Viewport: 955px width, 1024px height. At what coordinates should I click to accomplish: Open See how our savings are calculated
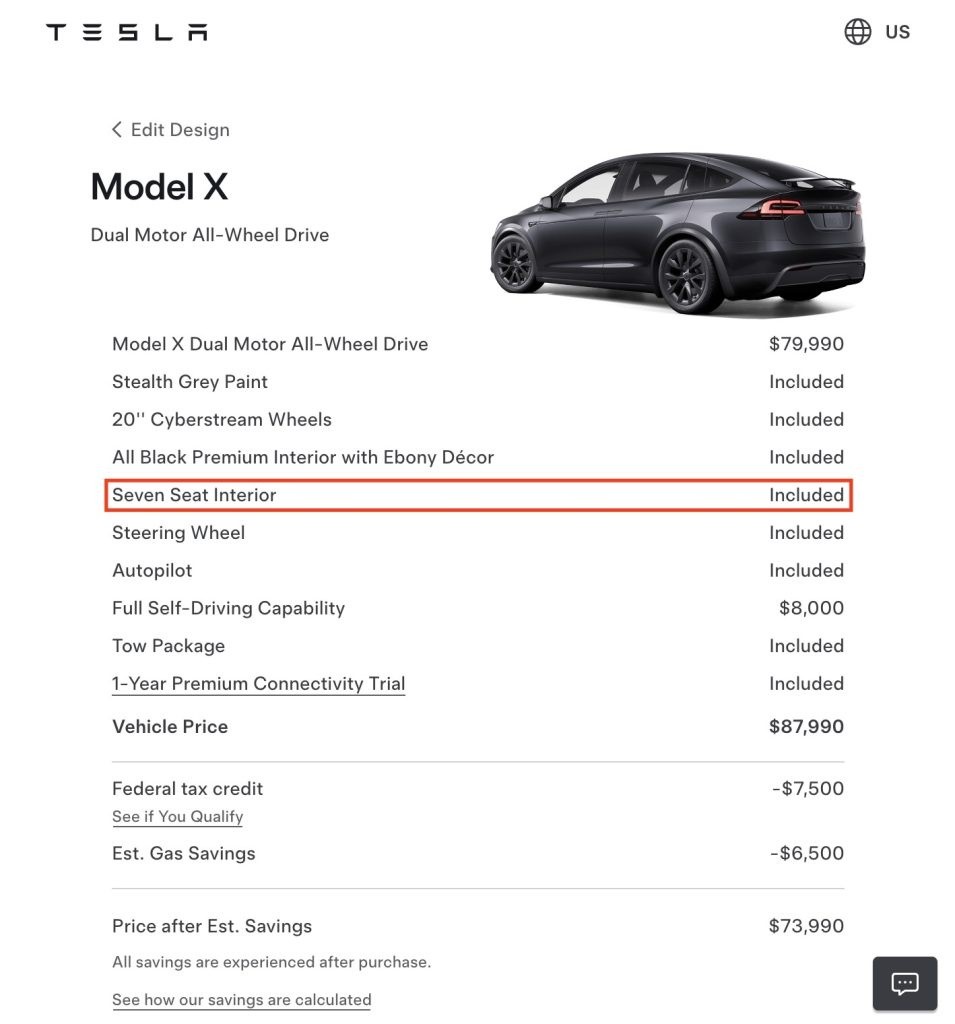[x=241, y=1000]
